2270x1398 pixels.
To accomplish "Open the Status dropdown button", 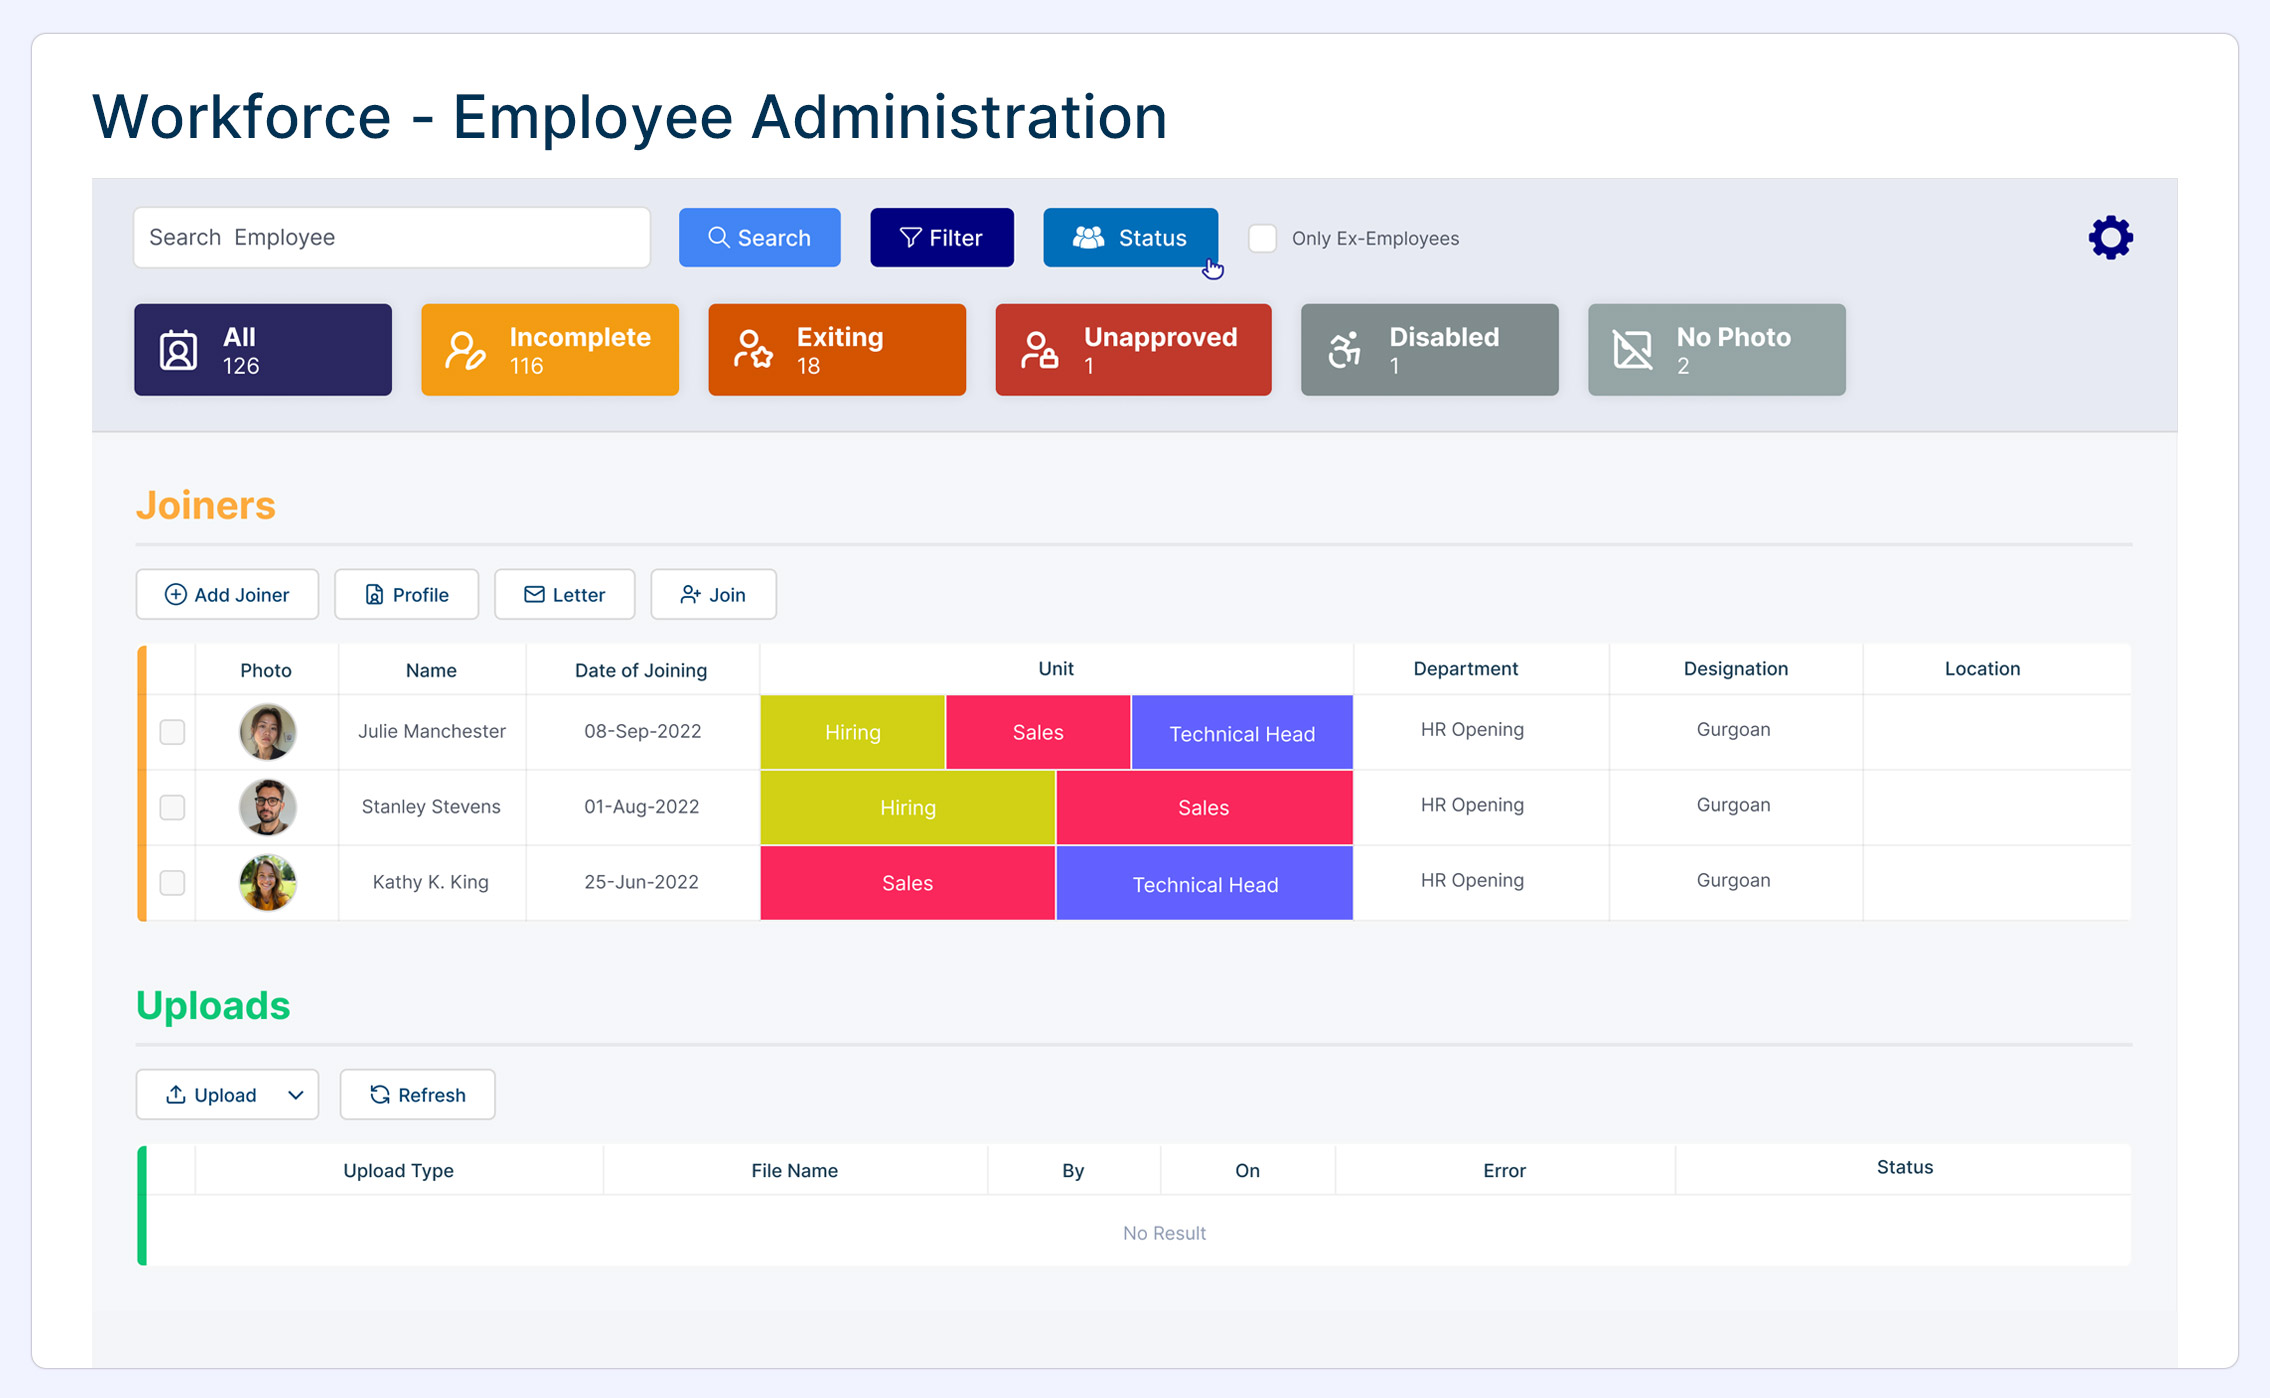I will (x=1130, y=238).
